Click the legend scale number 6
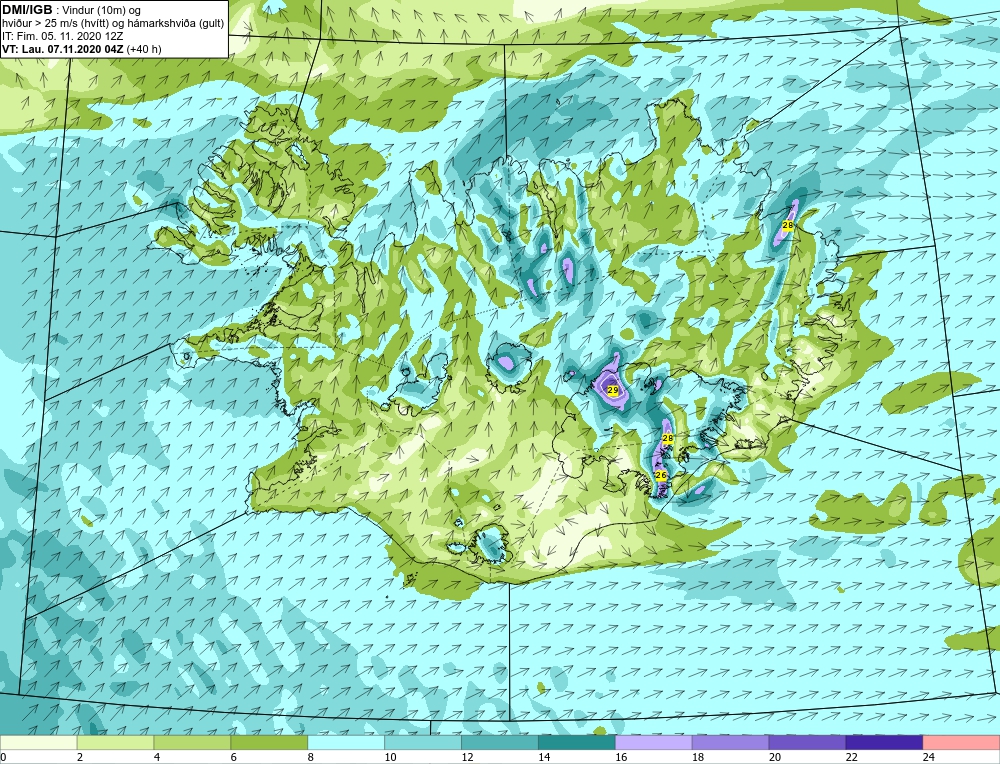Image resolution: width=1000 pixels, height=764 pixels. (234, 757)
